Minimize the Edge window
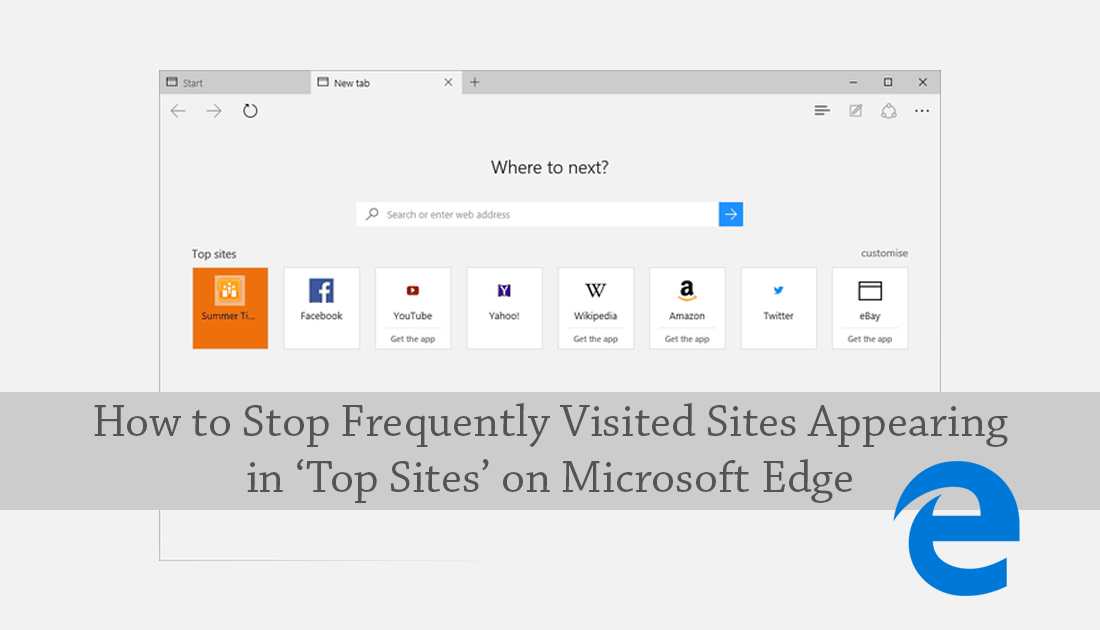Viewport: 1100px width, 630px height. point(853,82)
